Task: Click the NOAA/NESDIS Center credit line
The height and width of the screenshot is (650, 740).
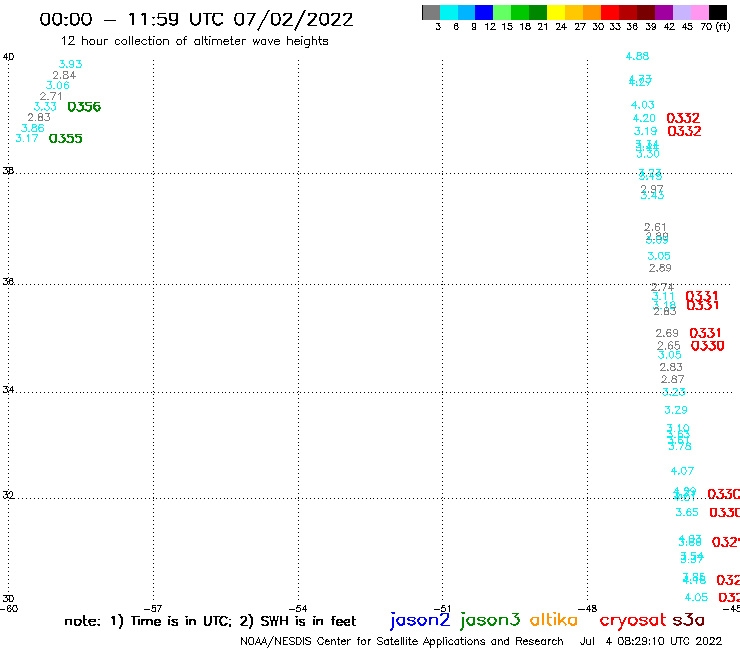Action: pos(402,641)
